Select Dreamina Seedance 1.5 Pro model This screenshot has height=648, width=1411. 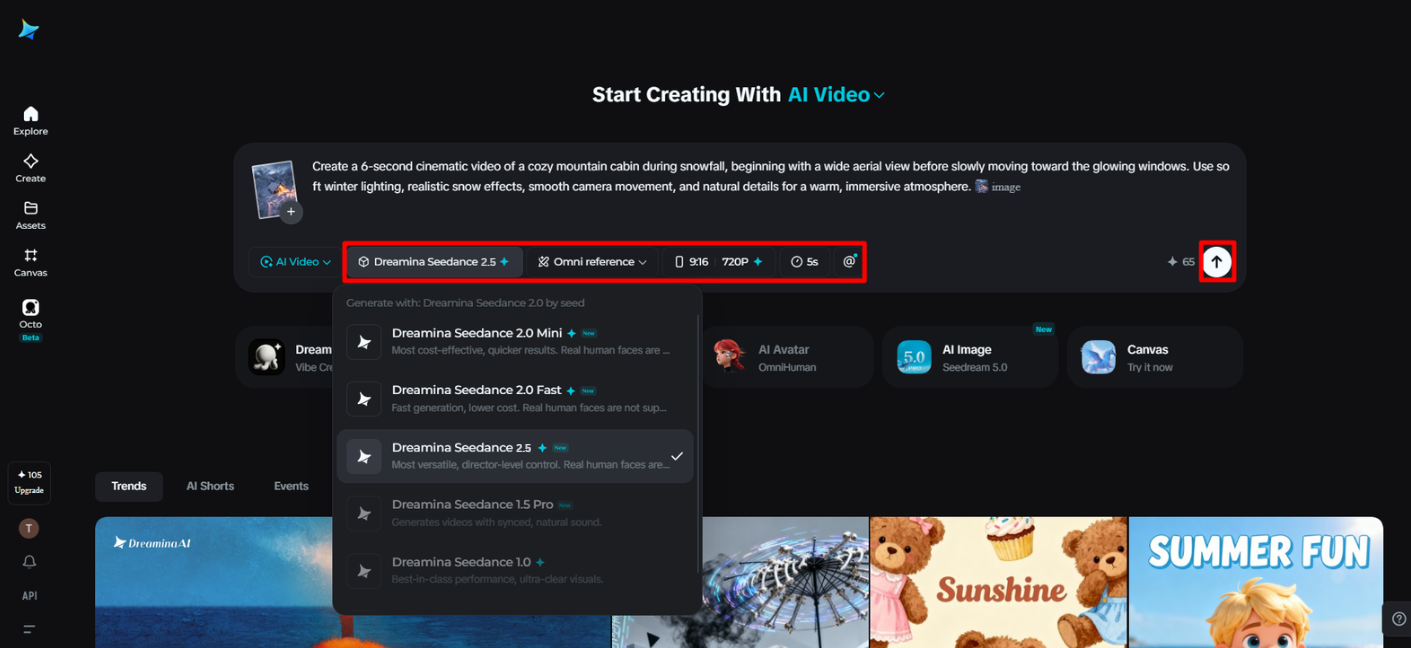(515, 513)
